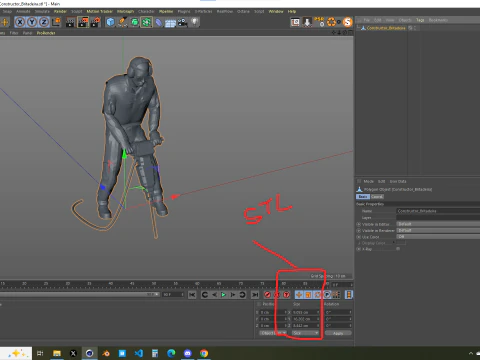
Task: Click the orange recycle-style icon
Action: click(x=331, y=22)
